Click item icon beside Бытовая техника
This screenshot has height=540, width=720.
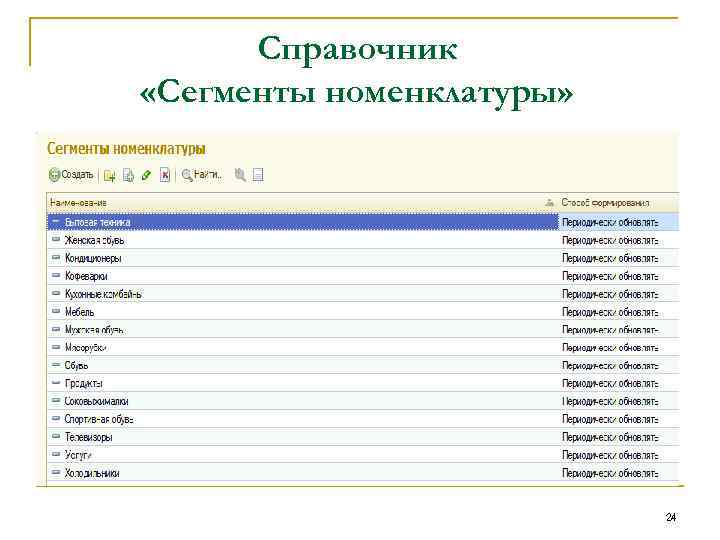click(x=56, y=221)
